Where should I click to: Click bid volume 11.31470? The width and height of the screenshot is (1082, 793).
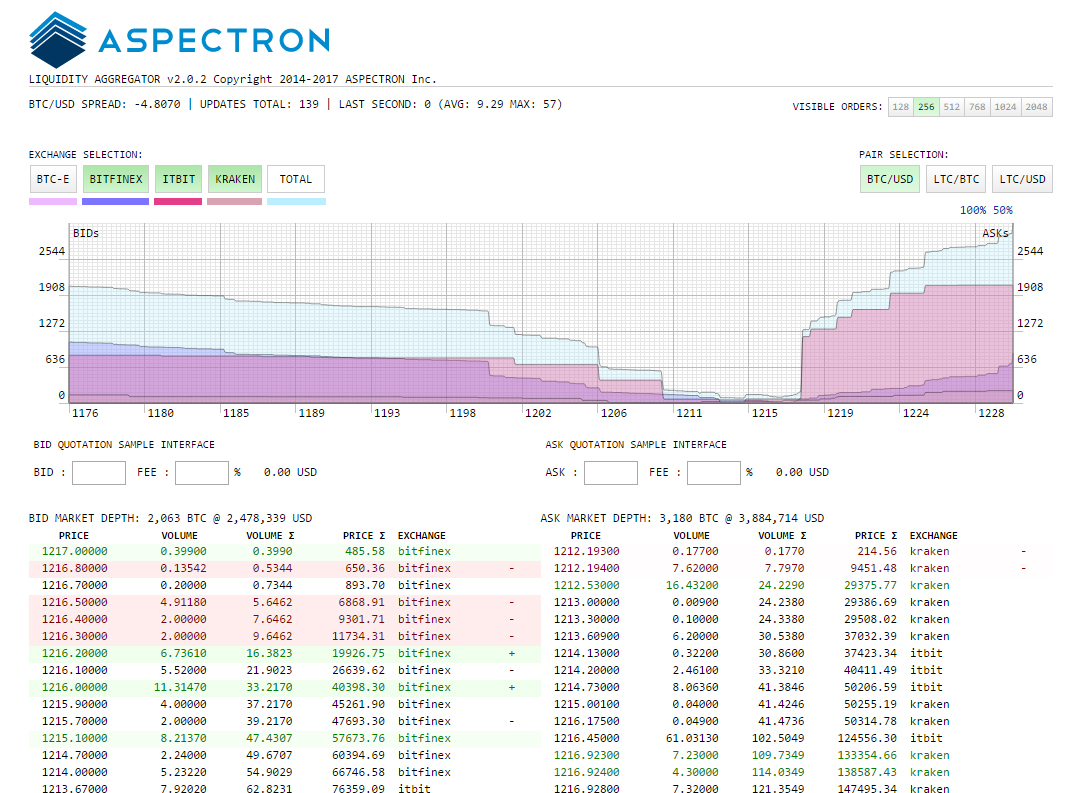[180, 687]
